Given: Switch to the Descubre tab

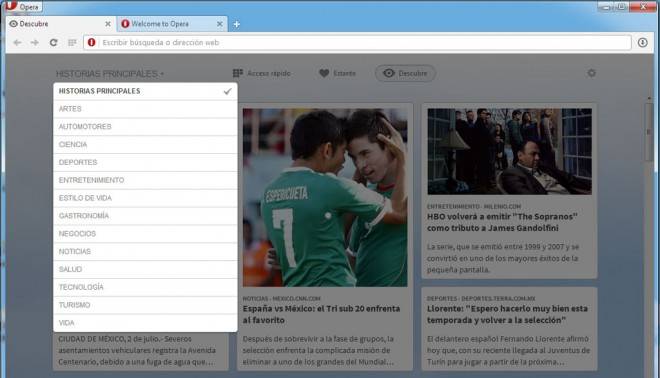Looking at the screenshot, I should (x=60, y=24).
